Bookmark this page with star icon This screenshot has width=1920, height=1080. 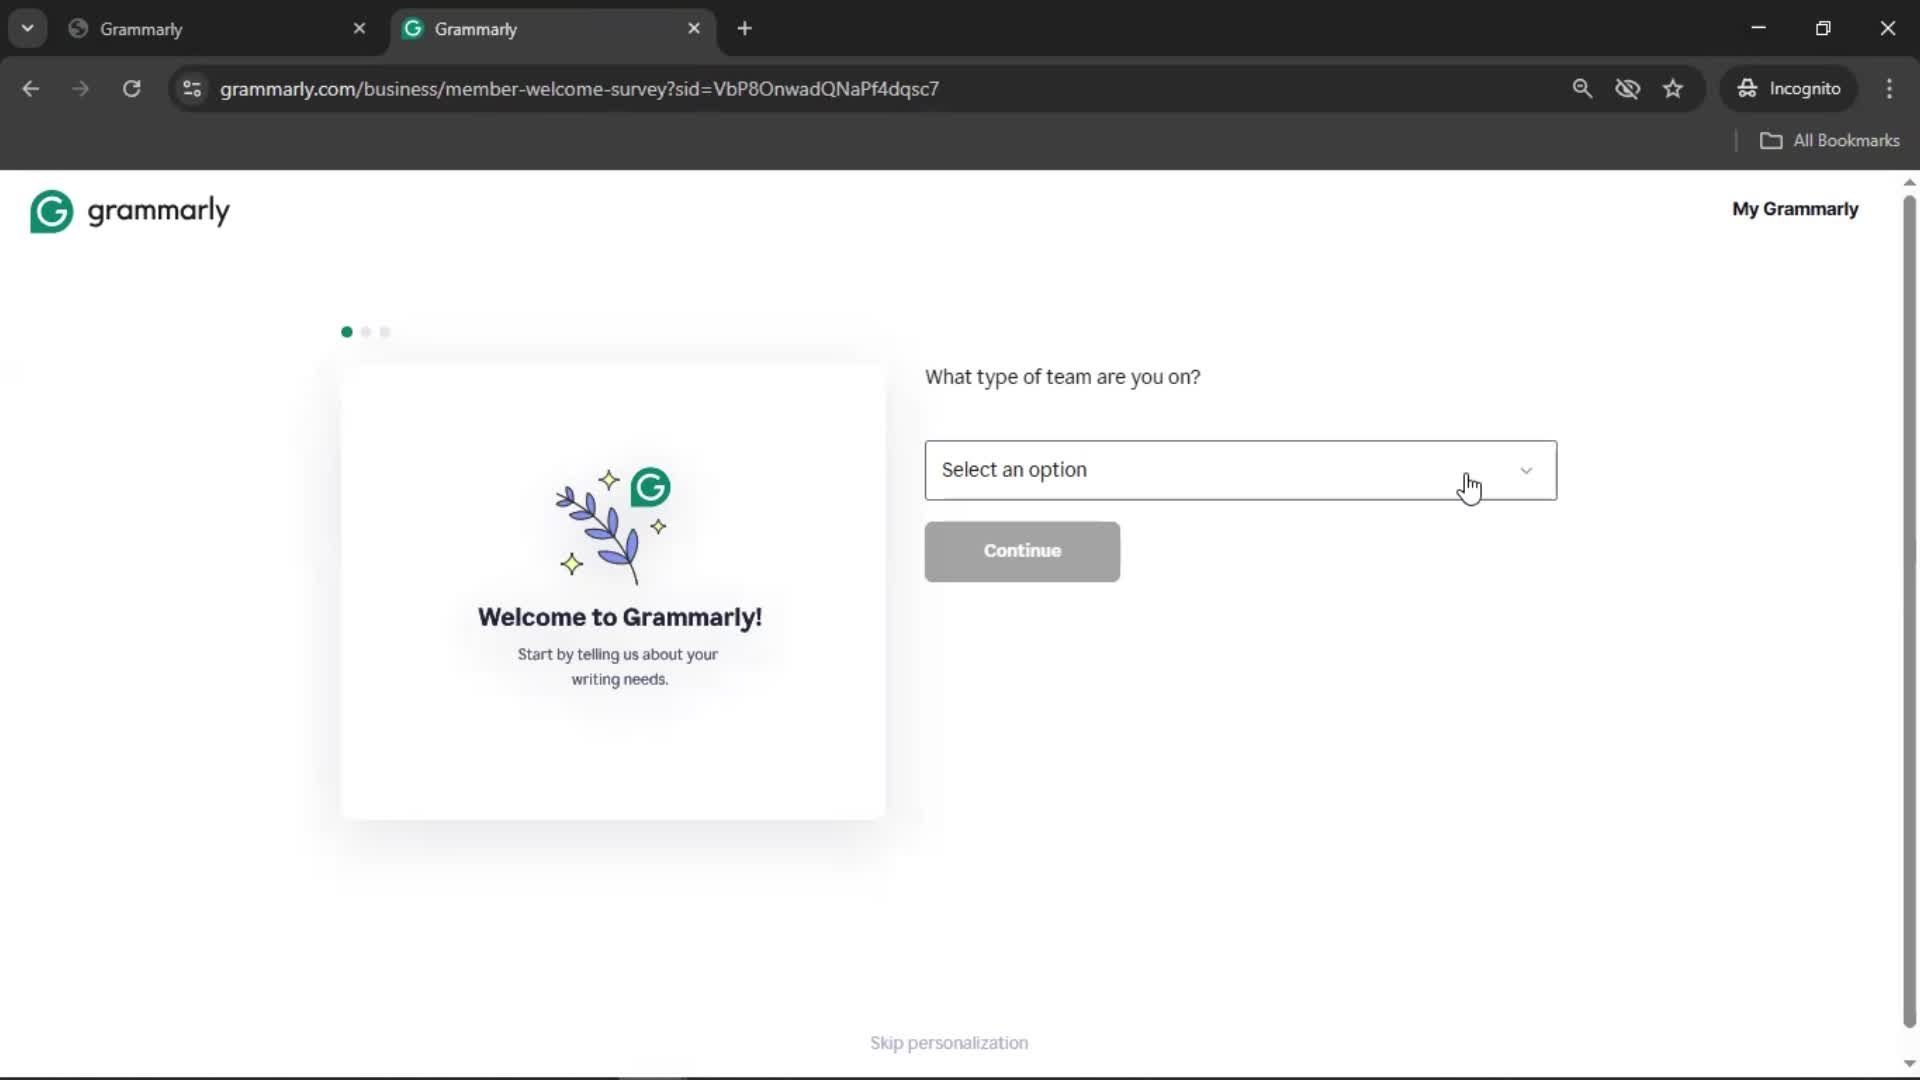(1673, 89)
